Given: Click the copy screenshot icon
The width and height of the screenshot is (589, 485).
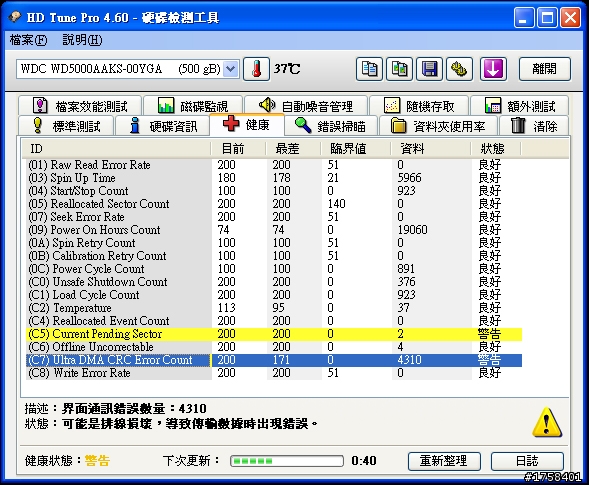Looking at the screenshot, I should coord(399,69).
